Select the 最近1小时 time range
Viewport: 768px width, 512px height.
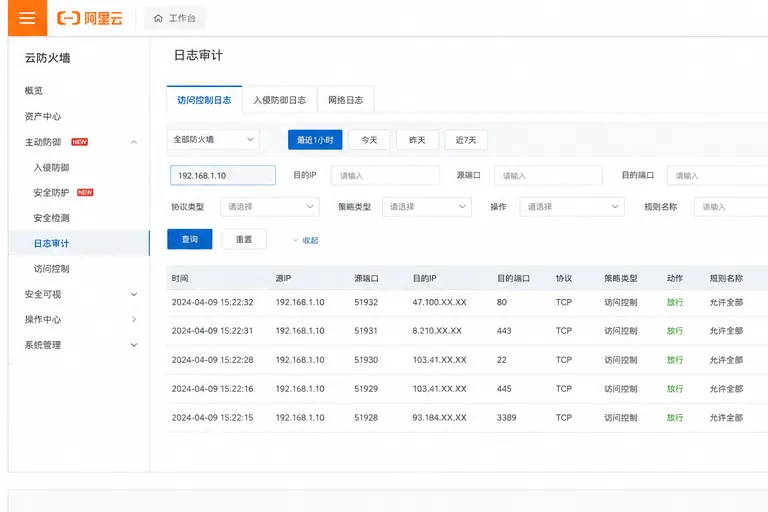pos(315,140)
